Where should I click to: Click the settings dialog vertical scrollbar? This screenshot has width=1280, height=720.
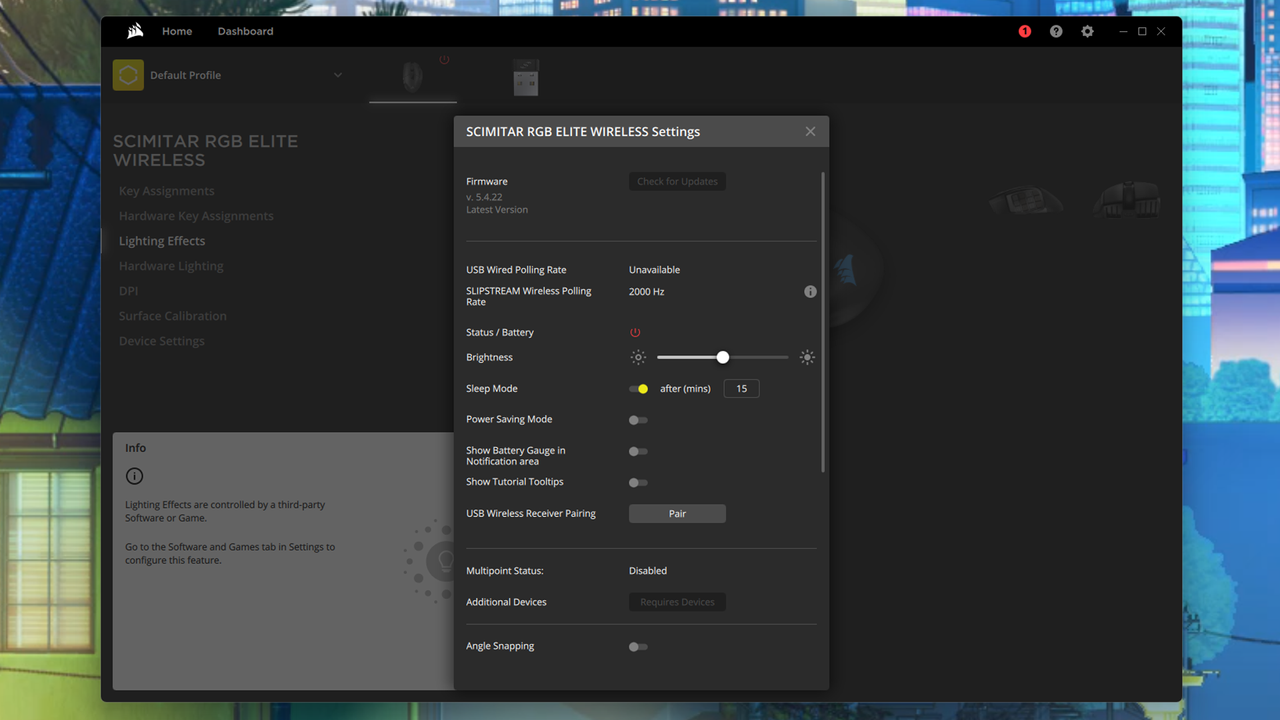[x=823, y=322]
